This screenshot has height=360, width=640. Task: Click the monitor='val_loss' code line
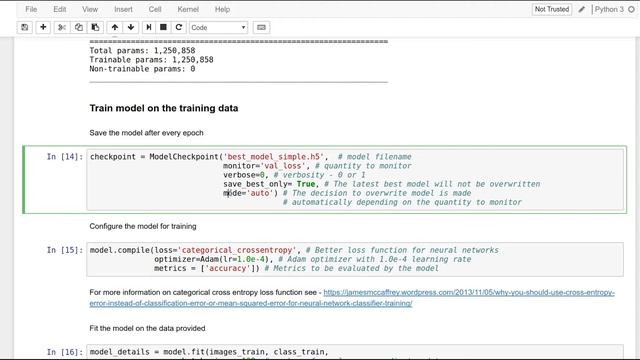click(317, 166)
